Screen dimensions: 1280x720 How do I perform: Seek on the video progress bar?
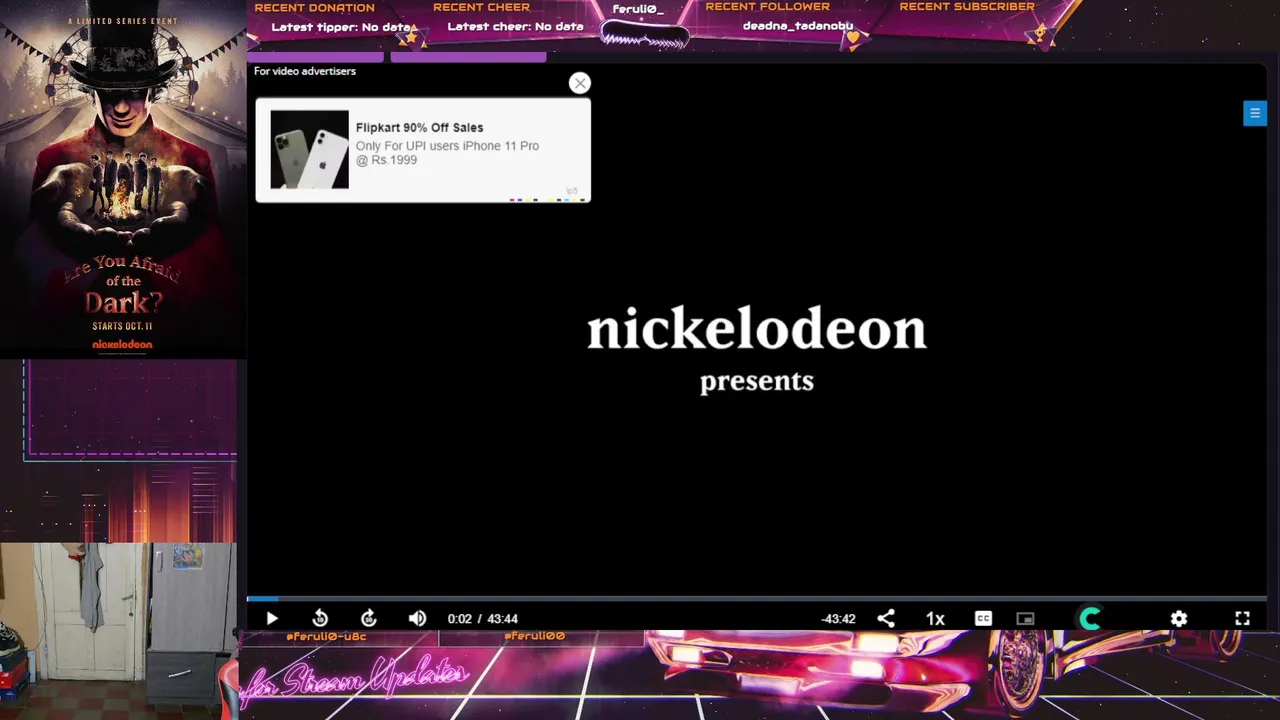pyautogui.click(x=757, y=599)
